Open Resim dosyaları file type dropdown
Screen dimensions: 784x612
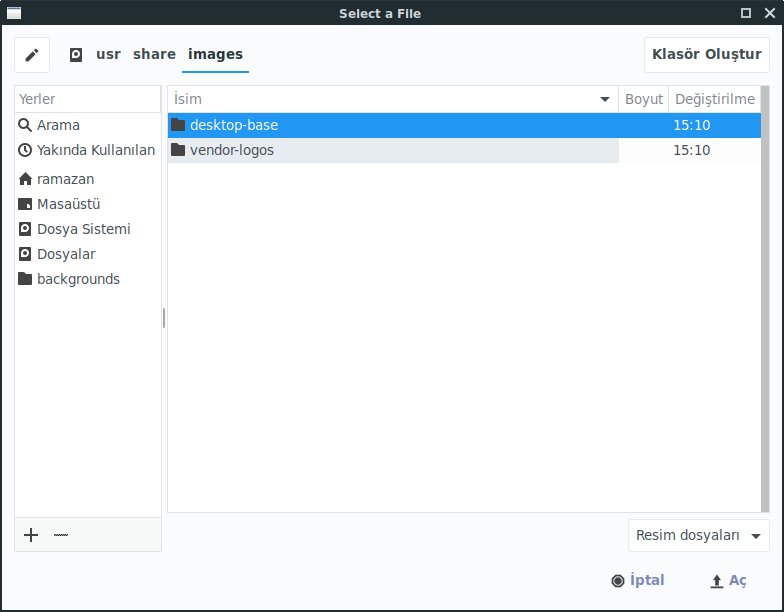coord(698,536)
